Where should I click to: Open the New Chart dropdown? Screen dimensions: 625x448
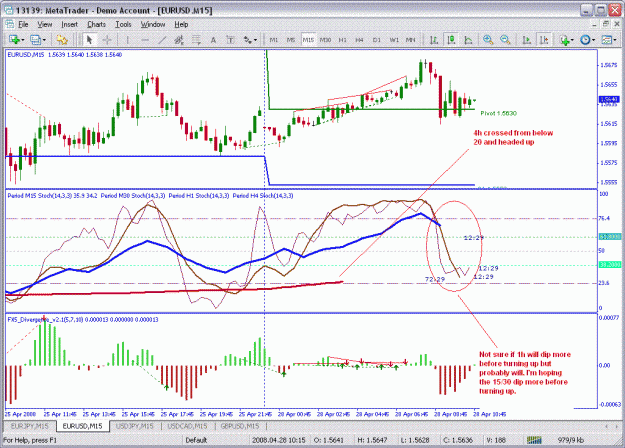[16, 40]
